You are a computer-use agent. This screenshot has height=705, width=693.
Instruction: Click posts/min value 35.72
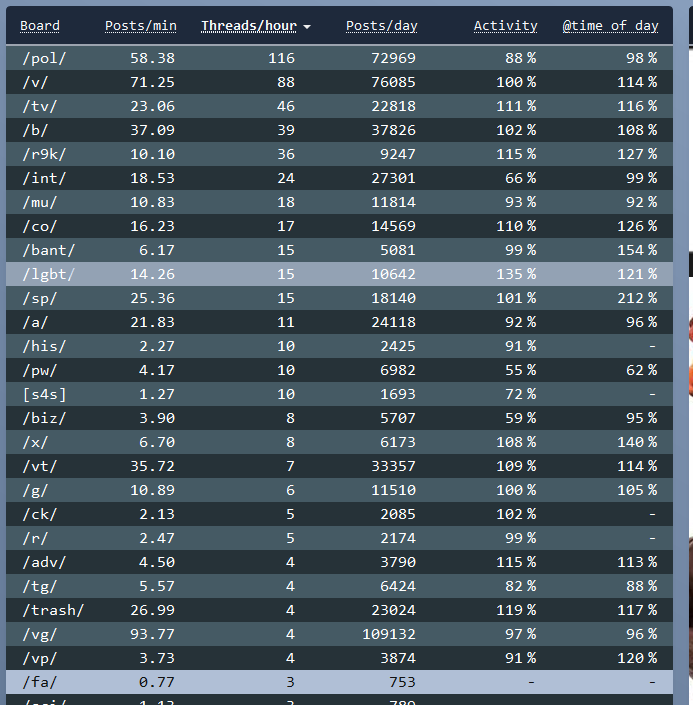click(x=152, y=466)
